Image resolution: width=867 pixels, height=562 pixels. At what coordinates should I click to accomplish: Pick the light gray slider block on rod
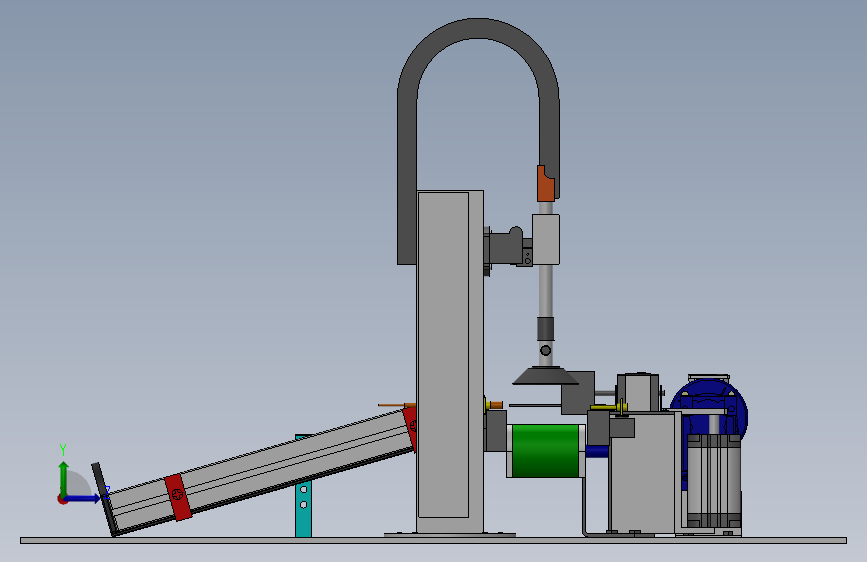click(x=546, y=239)
